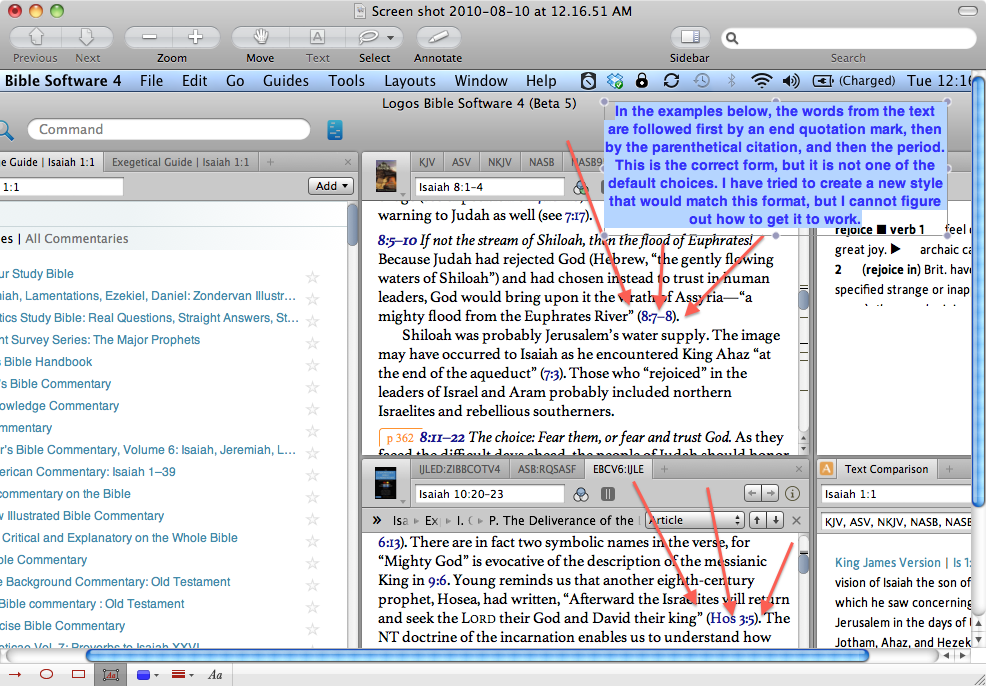This screenshot has height=686, width=986.
Task: Zoom in with the plus button
Action: coord(196,38)
